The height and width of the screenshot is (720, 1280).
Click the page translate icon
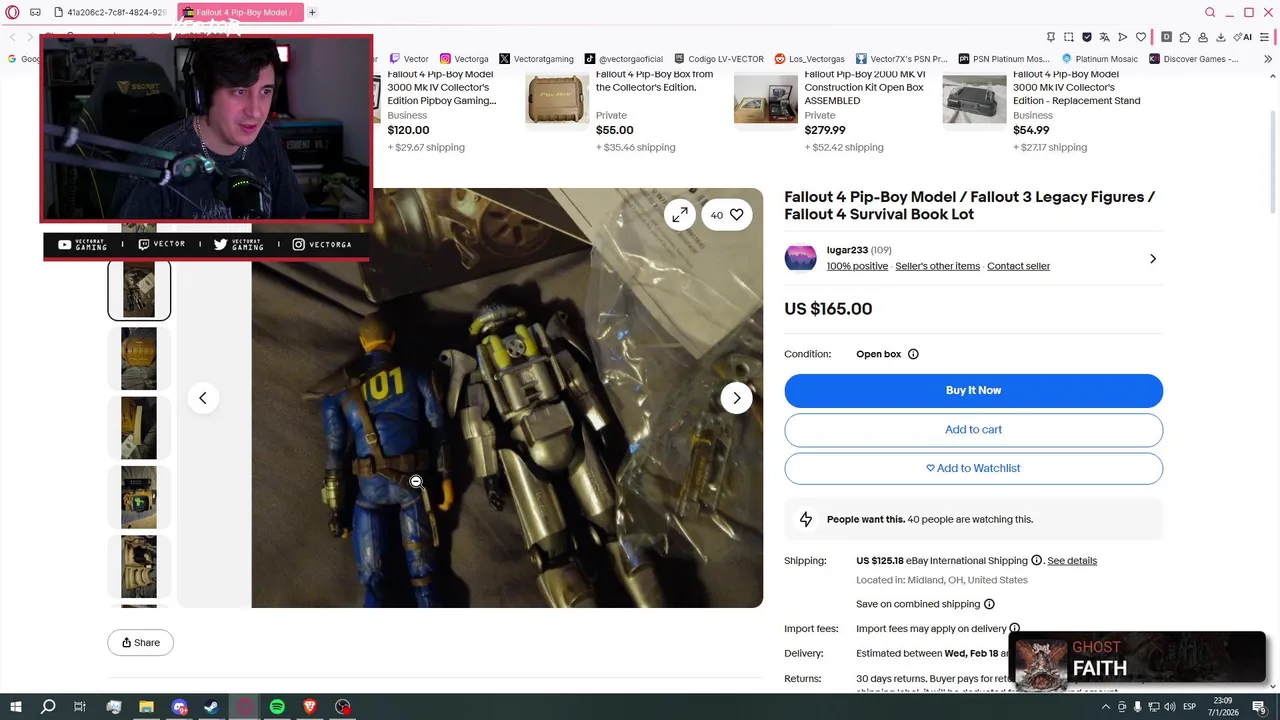coord(1105,37)
